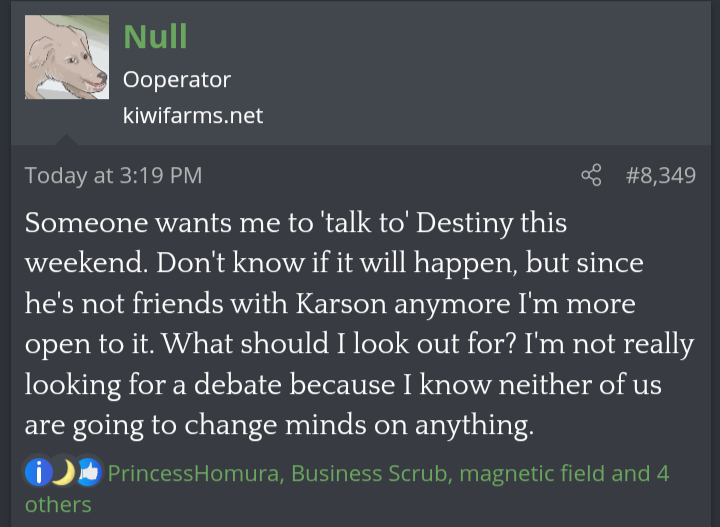Open Null's dog avatar picture
720x527 pixels.
tap(66, 56)
